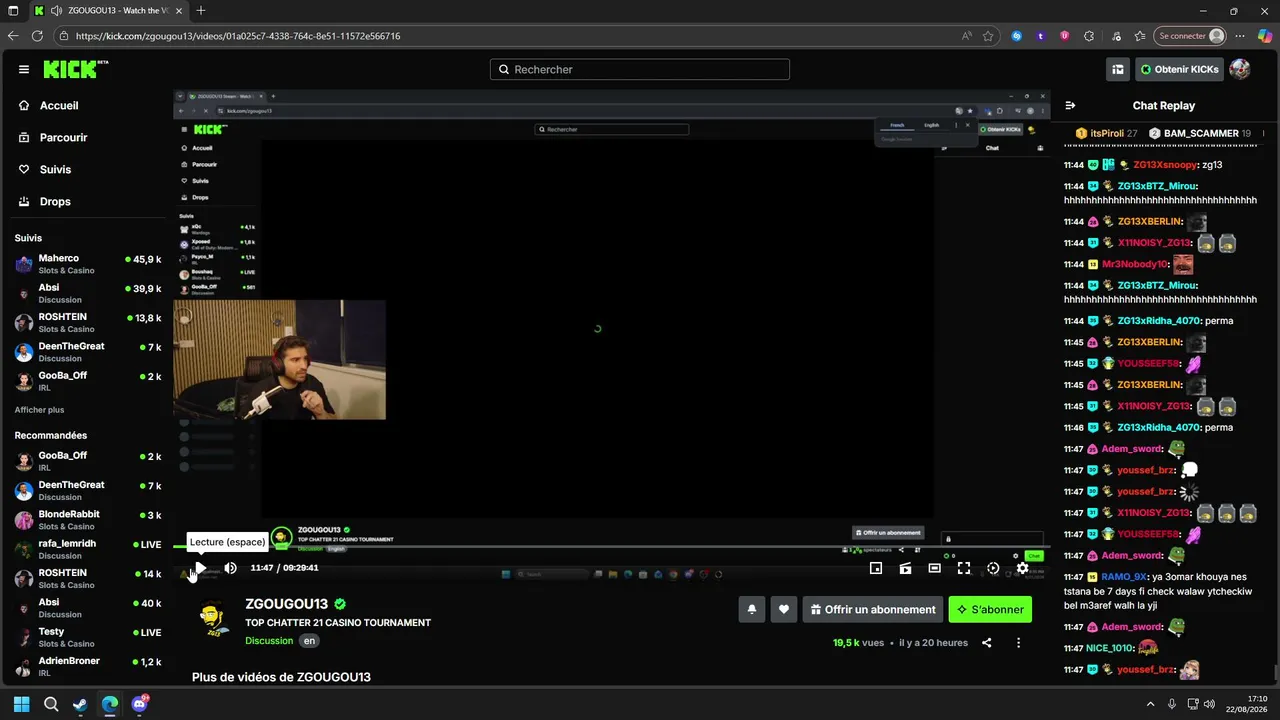Expand followed channels with Afficher plus
This screenshot has height=720, width=1280.
(39, 410)
